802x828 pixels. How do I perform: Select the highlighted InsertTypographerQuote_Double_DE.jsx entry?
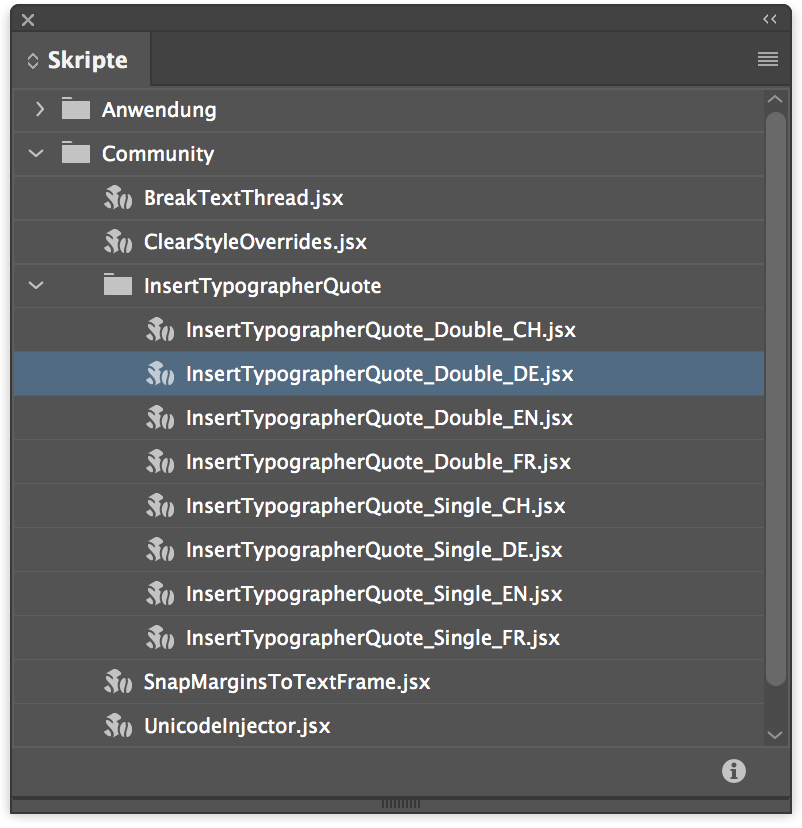coord(380,373)
